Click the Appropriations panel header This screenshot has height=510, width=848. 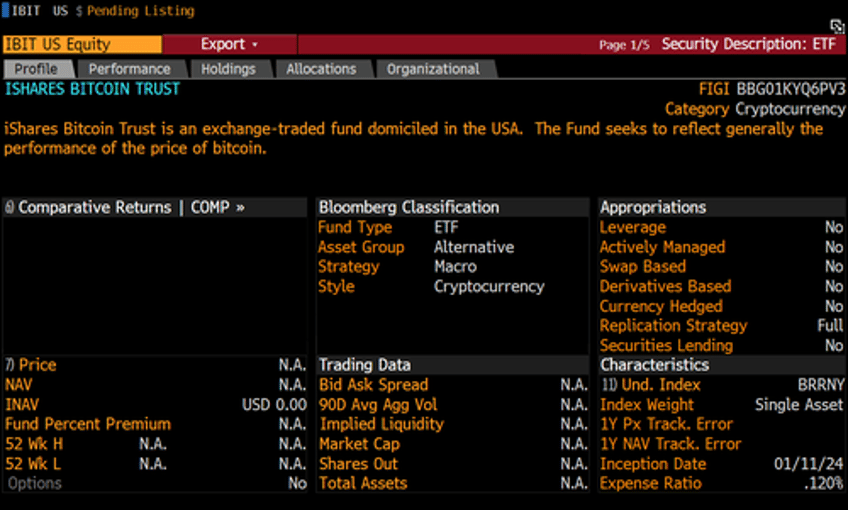(x=653, y=207)
